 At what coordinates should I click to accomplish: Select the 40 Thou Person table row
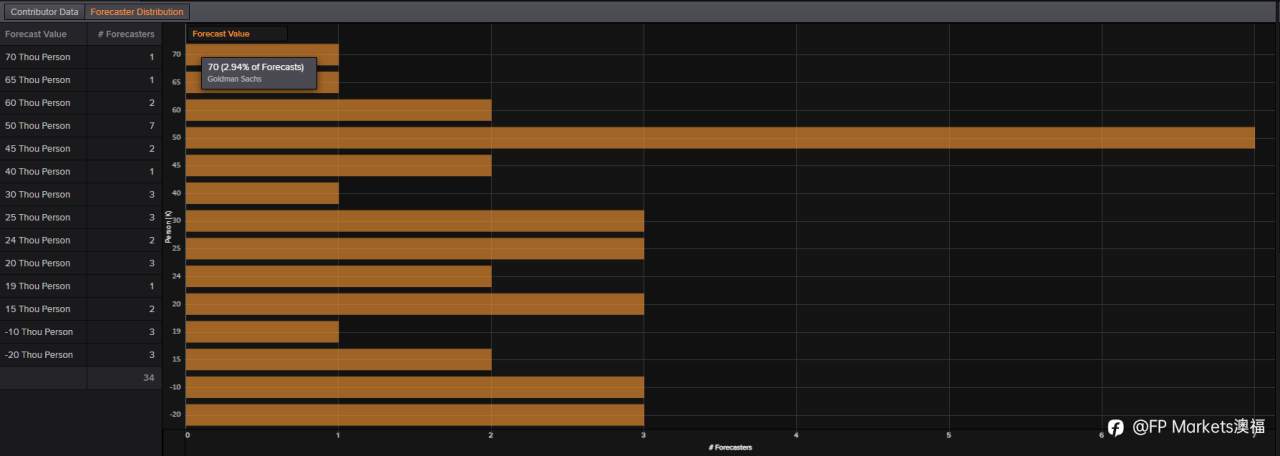[x=80, y=172]
